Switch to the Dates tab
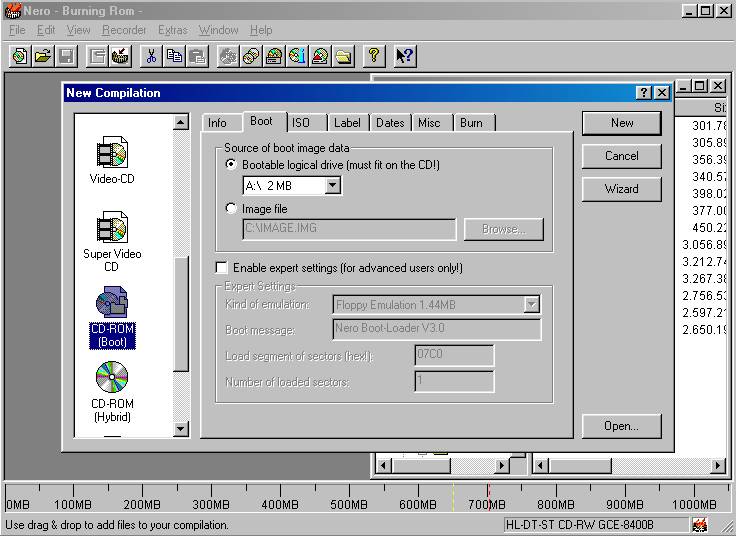The image size is (736, 536). [390, 123]
